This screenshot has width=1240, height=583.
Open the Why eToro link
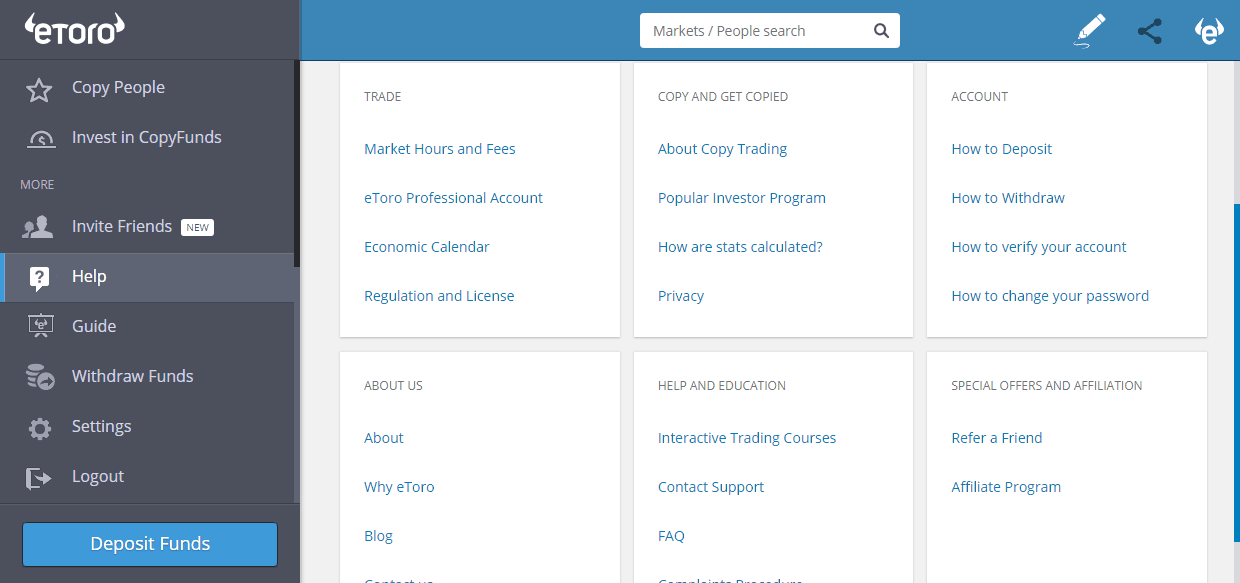coord(399,487)
